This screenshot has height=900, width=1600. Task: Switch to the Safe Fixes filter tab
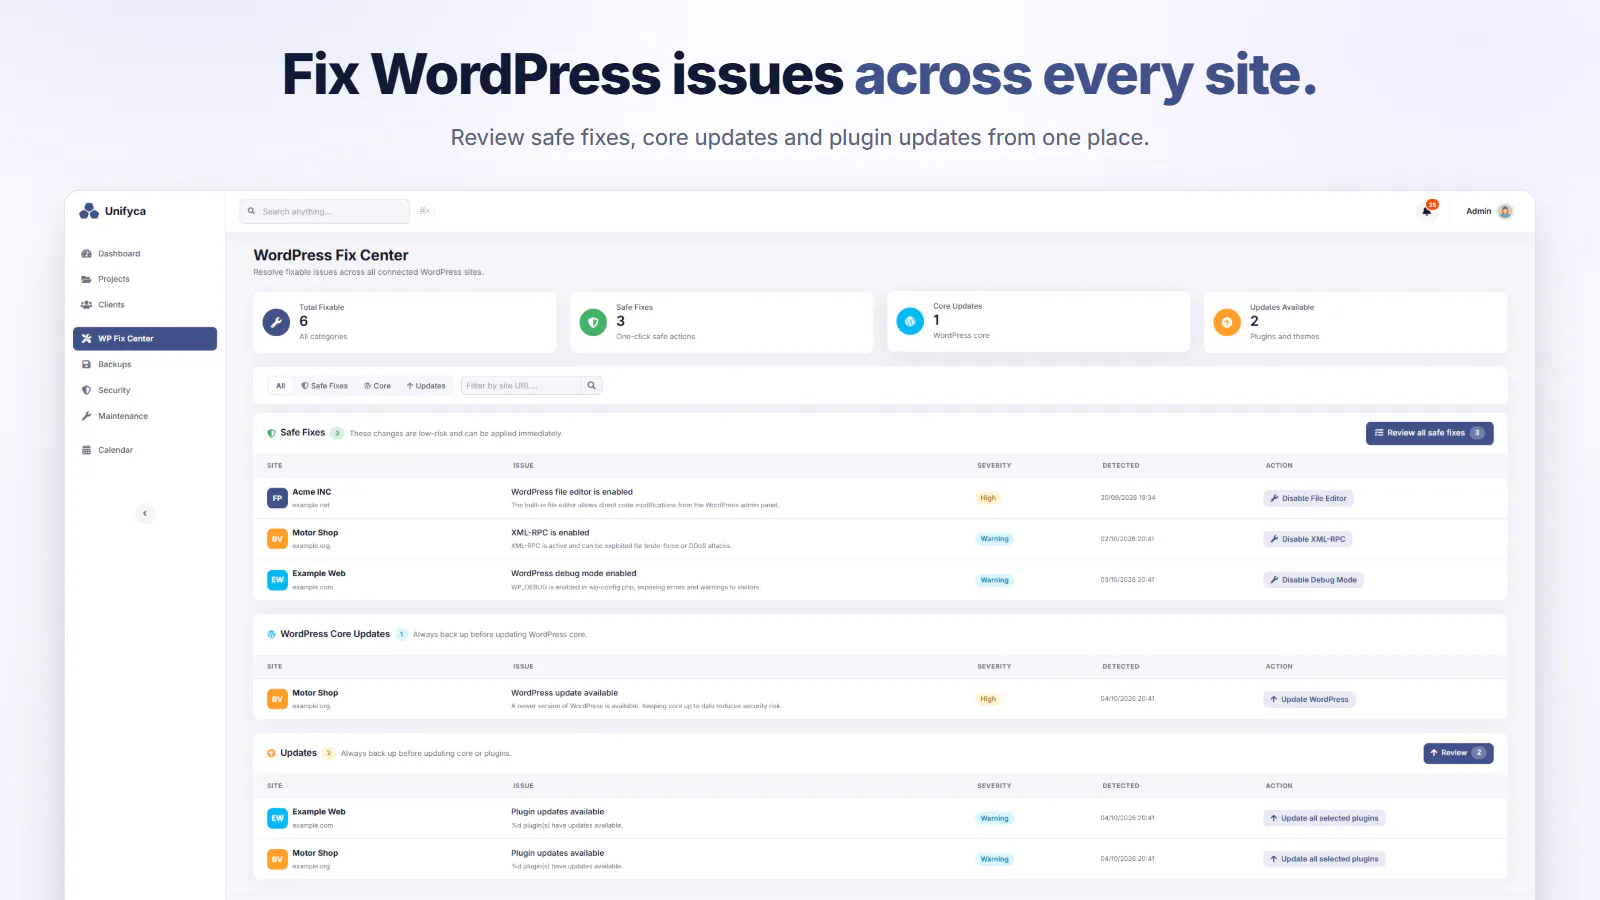pyautogui.click(x=324, y=386)
